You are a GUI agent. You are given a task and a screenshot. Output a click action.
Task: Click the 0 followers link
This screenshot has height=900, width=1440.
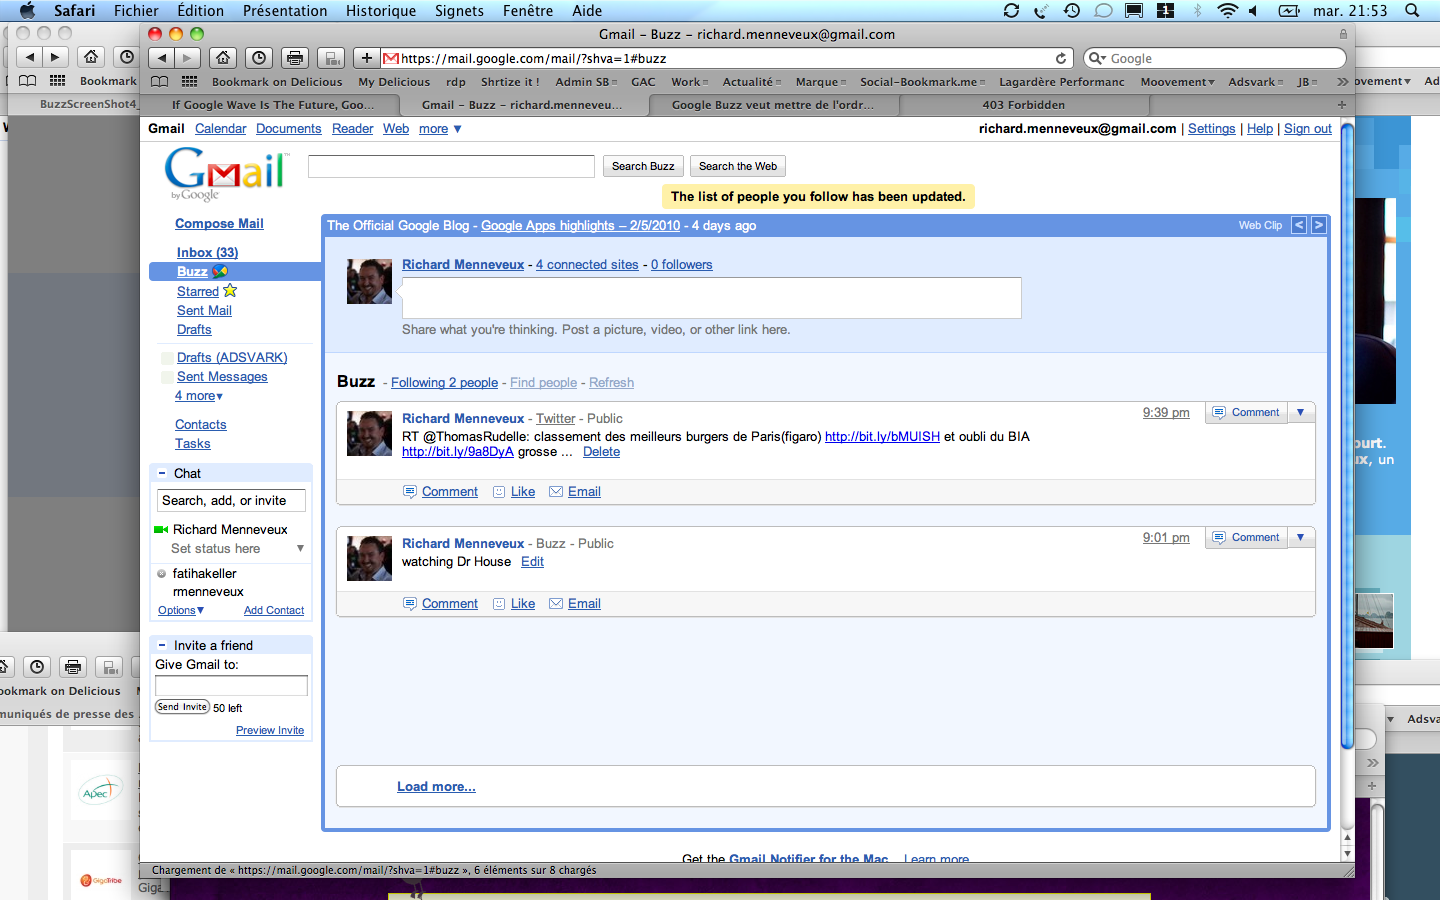point(681,264)
